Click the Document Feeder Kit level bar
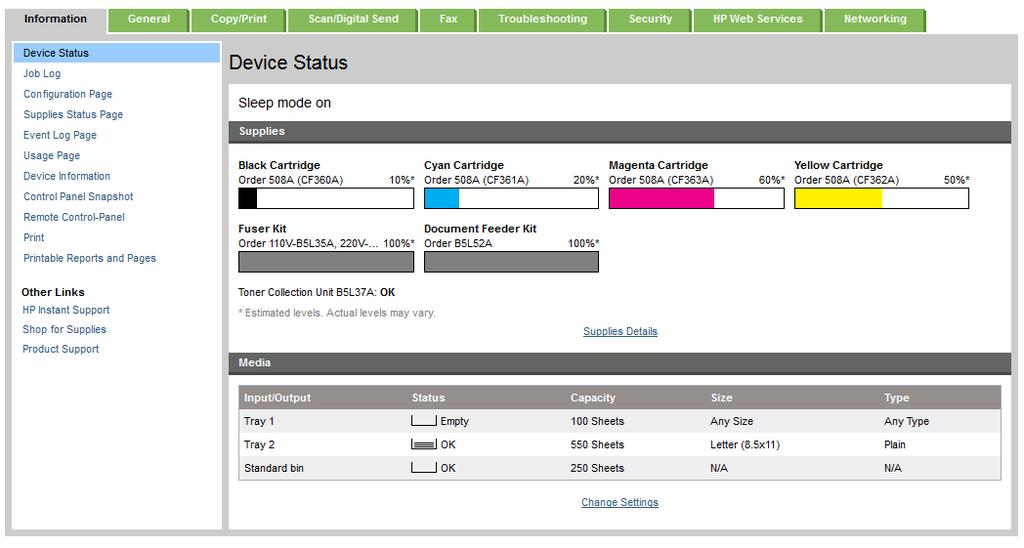The height and width of the screenshot is (548, 1024). coord(511,262)
